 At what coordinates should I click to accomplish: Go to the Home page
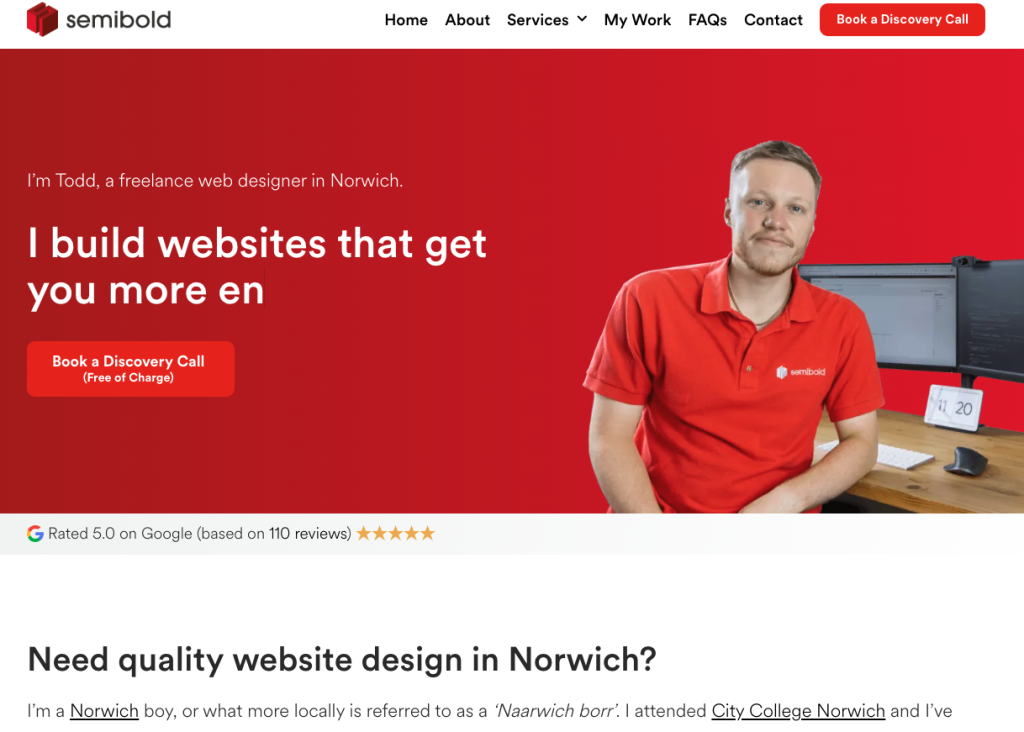click(406, 20)
